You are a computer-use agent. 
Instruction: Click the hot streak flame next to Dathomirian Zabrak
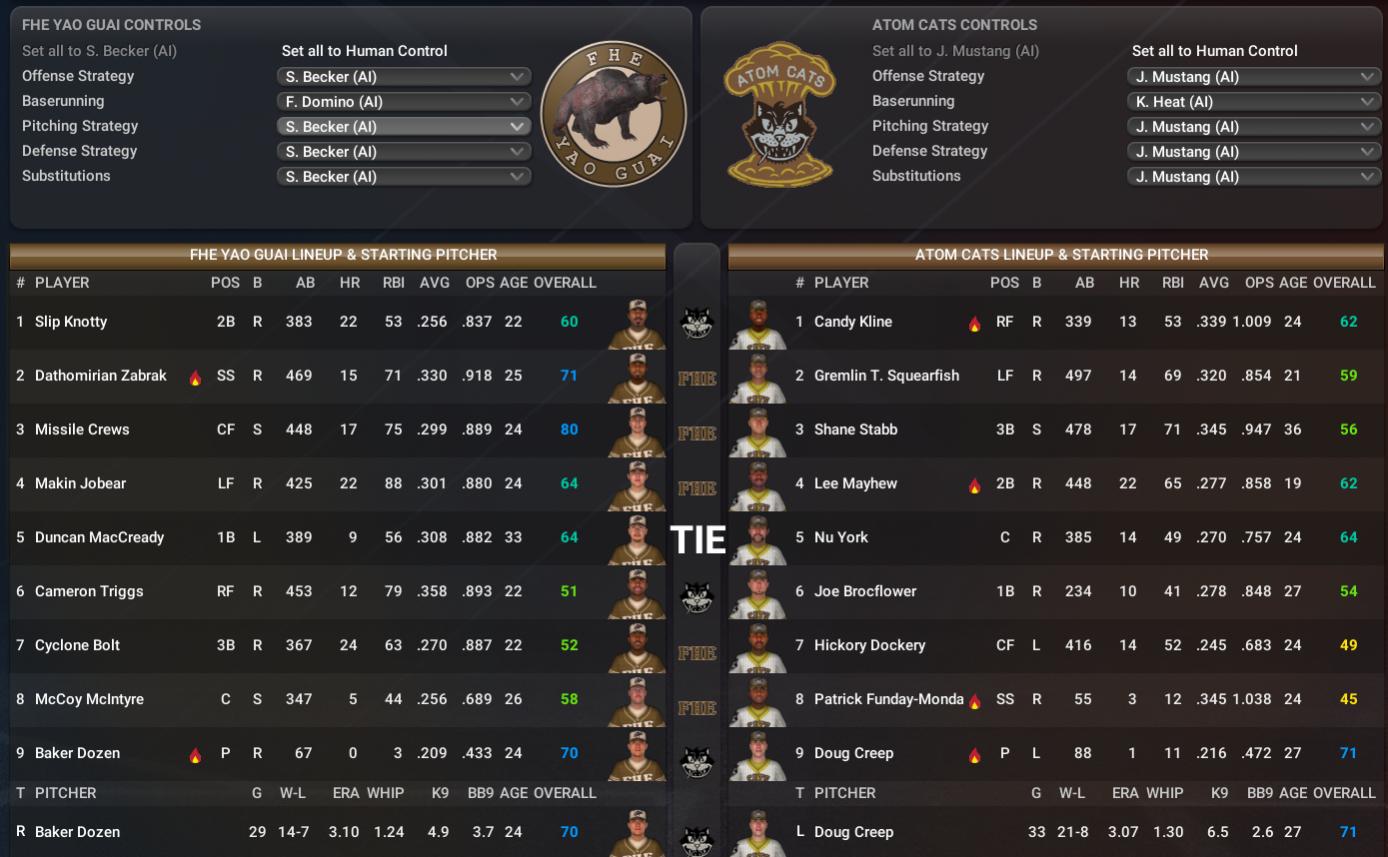(195, 377)
